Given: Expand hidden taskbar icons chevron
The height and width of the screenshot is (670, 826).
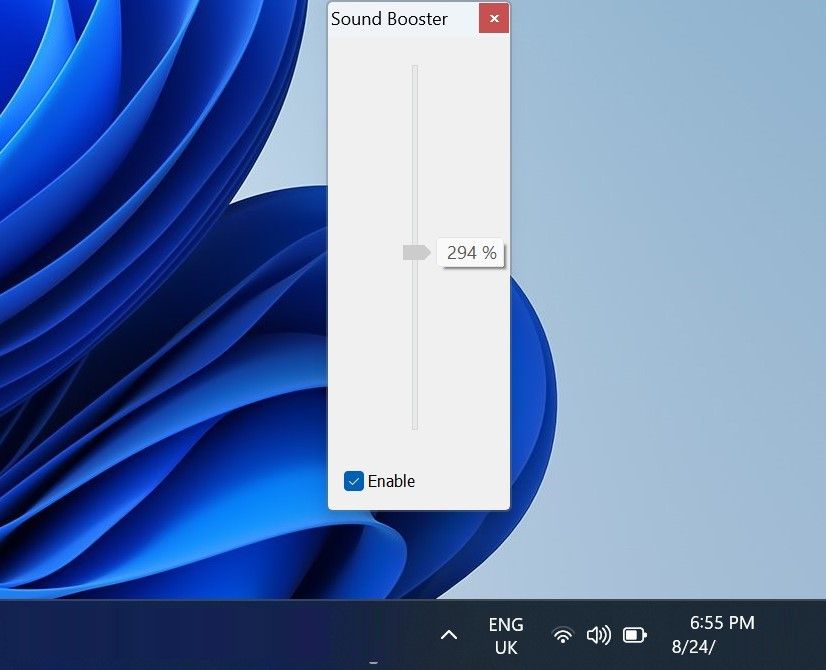Looking at the screenshot, I should tap(448, 635).
